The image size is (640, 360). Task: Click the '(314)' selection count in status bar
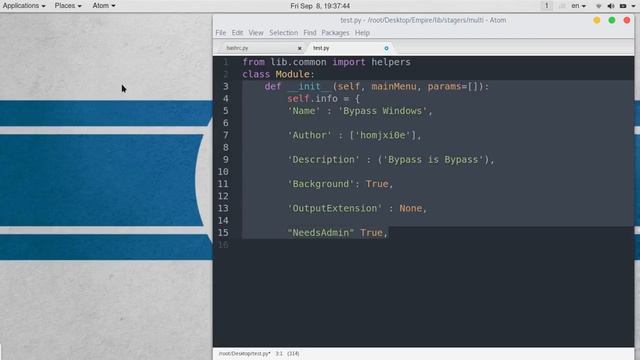[x=293, y=353]
